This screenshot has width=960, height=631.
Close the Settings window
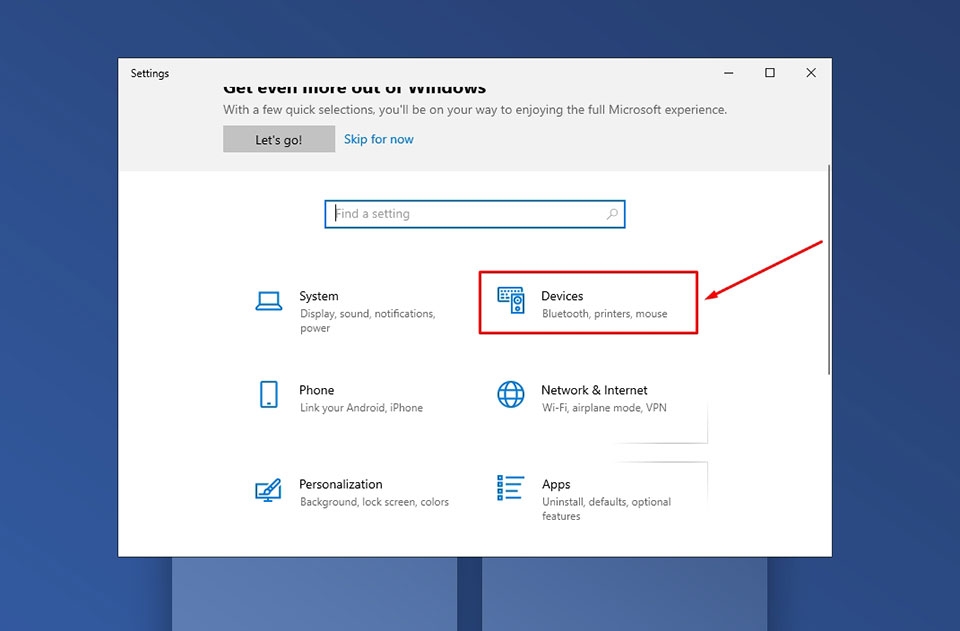click(811, 73)
